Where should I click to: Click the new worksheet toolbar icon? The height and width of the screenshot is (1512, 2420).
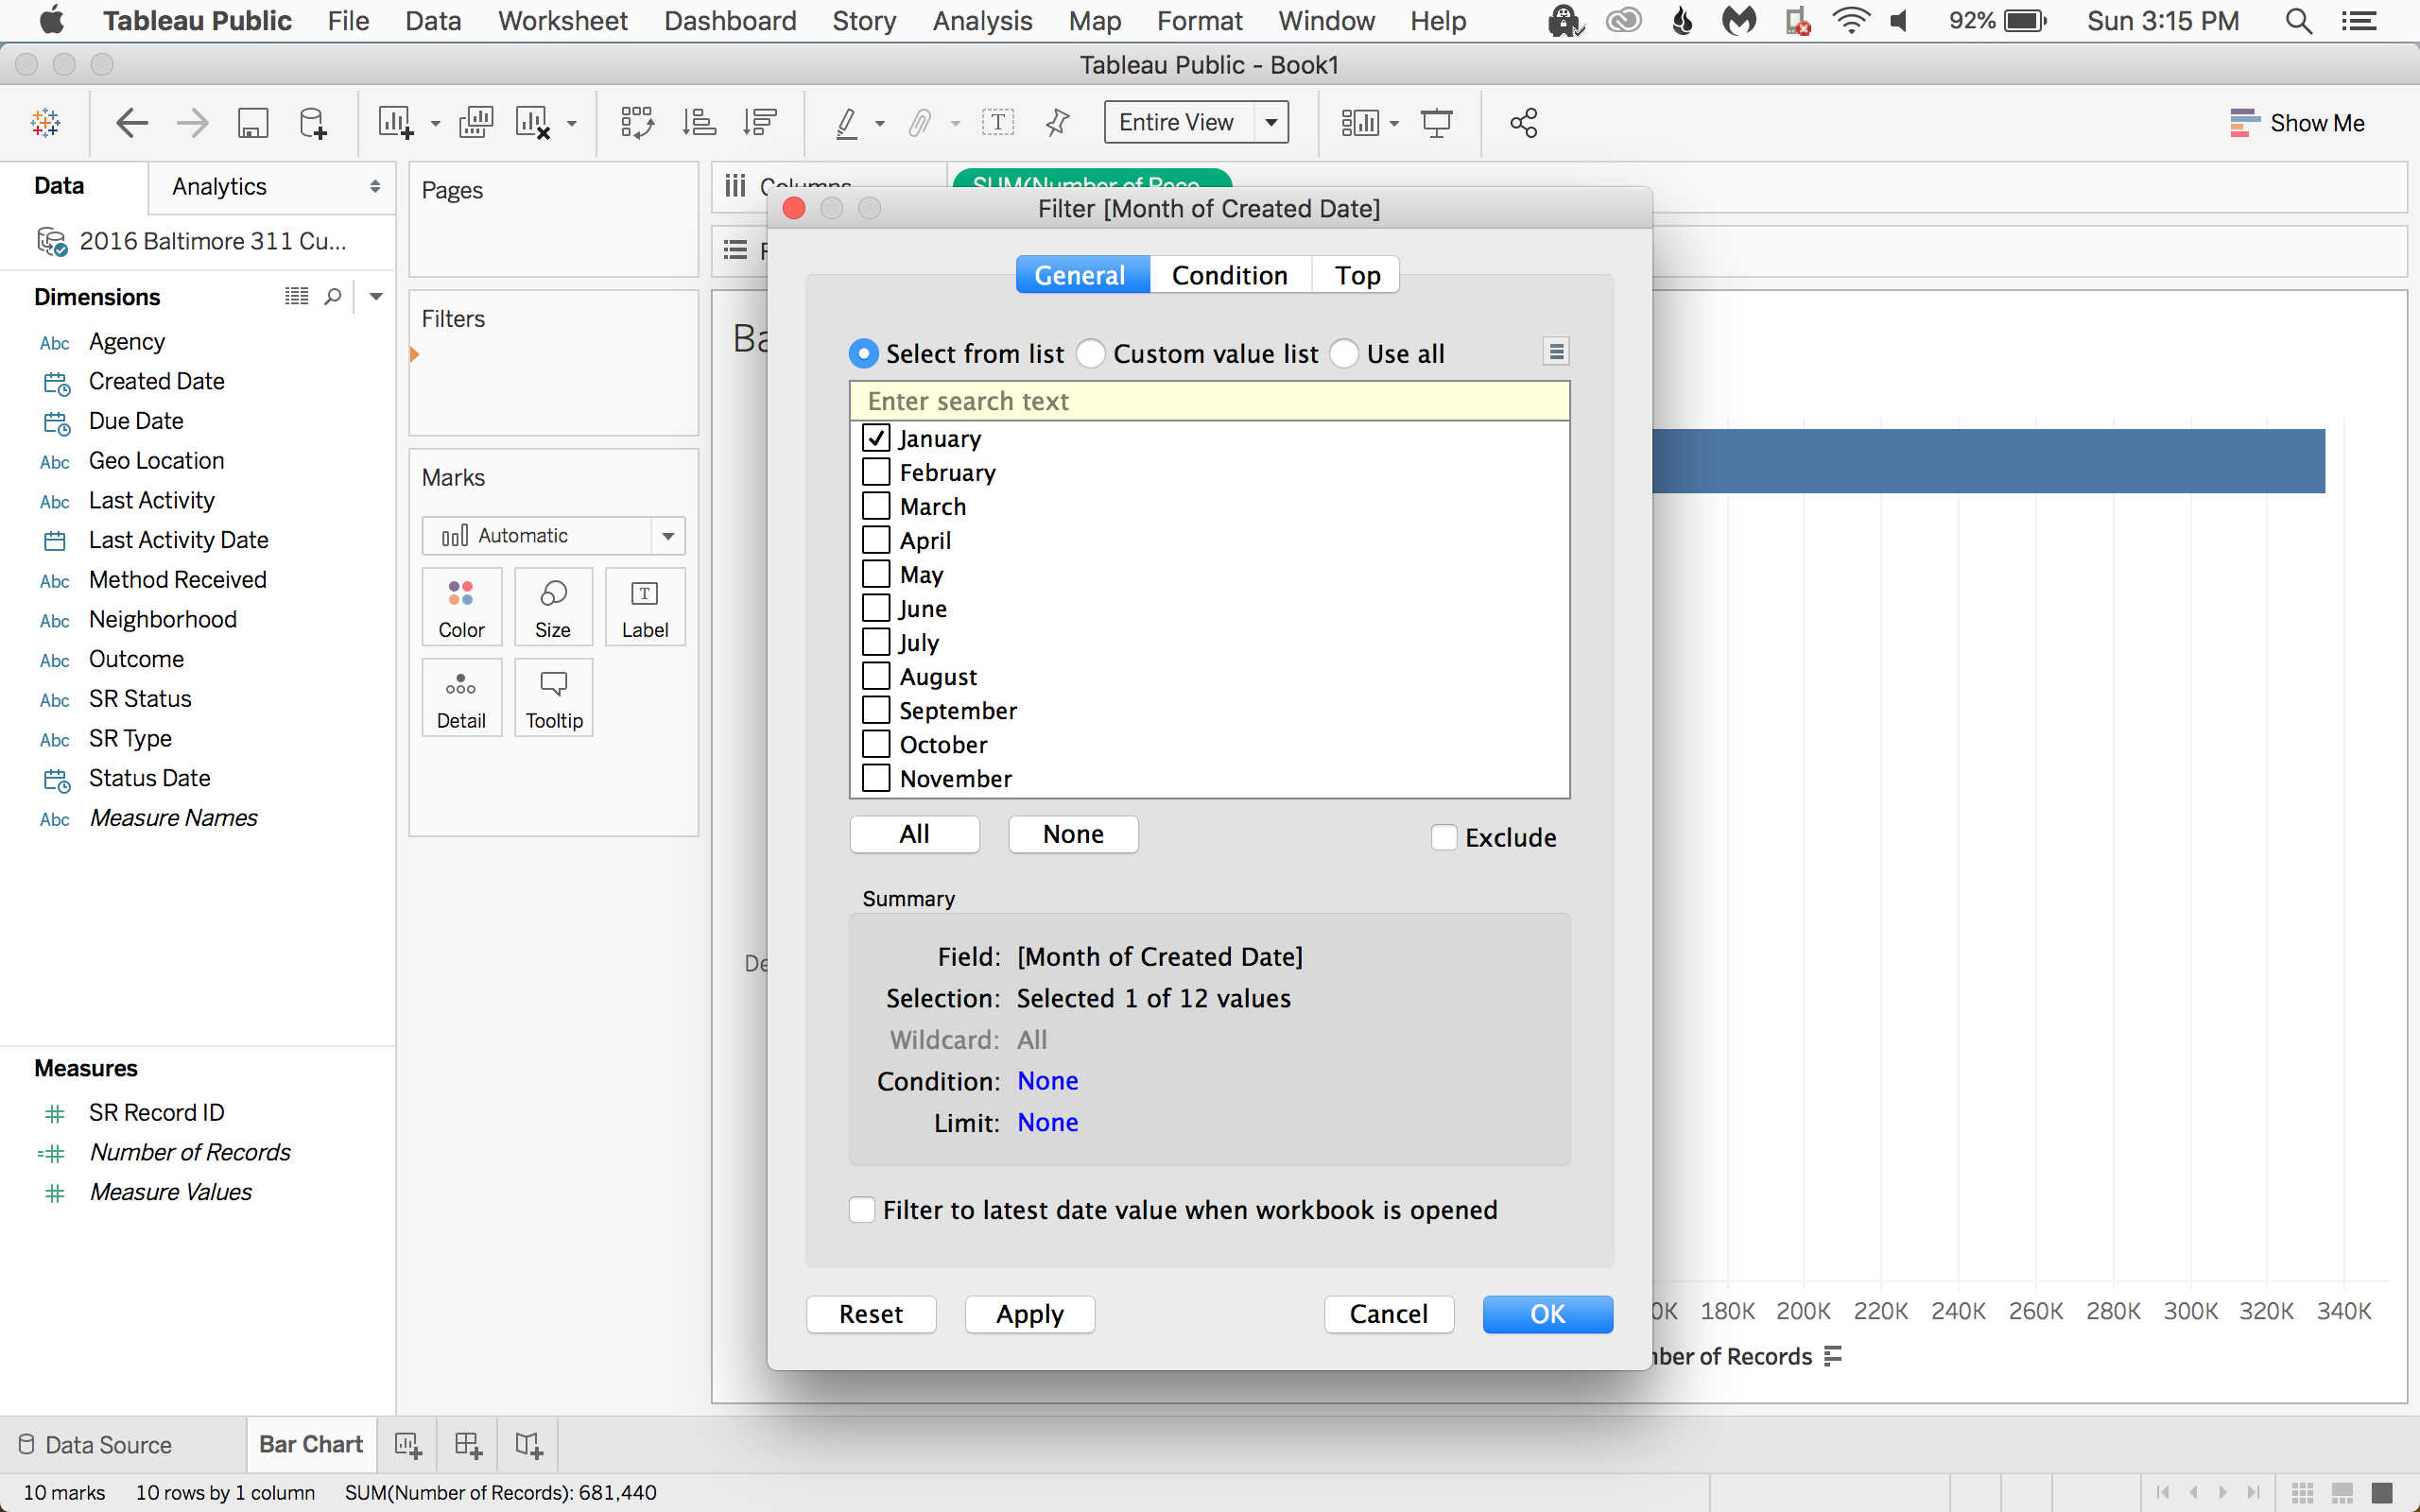click(395, 123)
